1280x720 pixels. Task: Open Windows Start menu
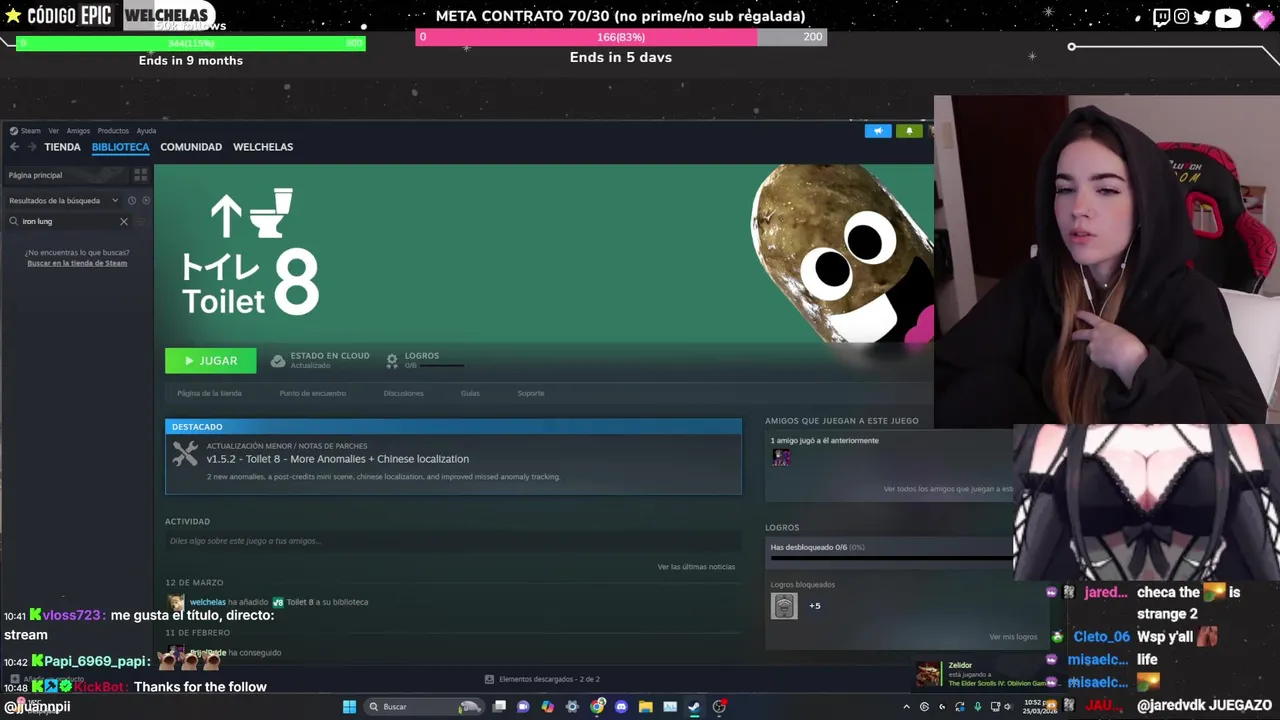coord(349,707)
